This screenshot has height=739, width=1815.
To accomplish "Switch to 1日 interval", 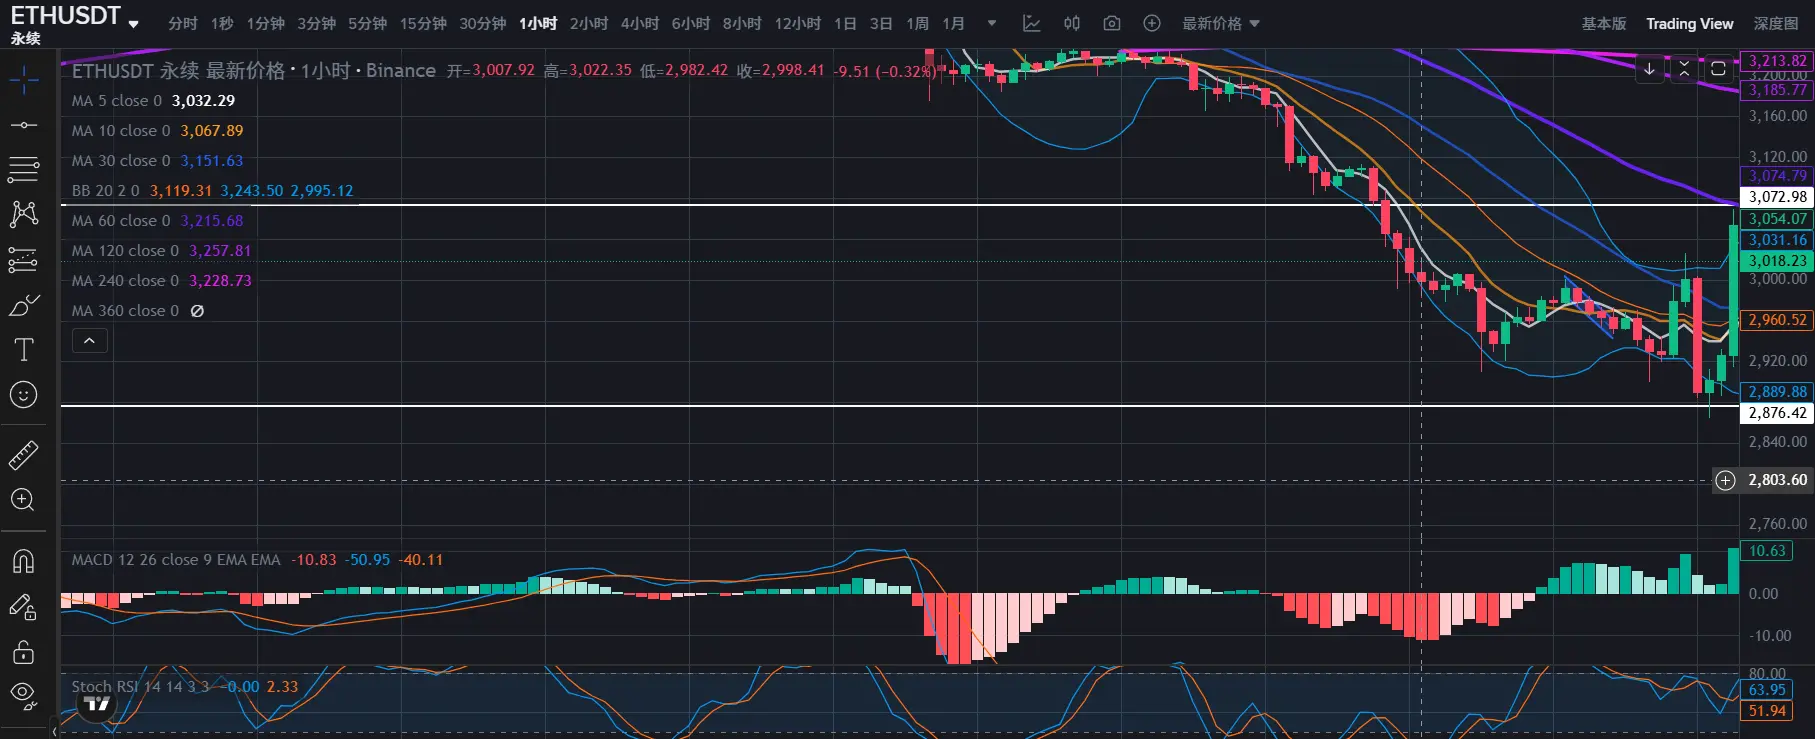I will [845, 23].
